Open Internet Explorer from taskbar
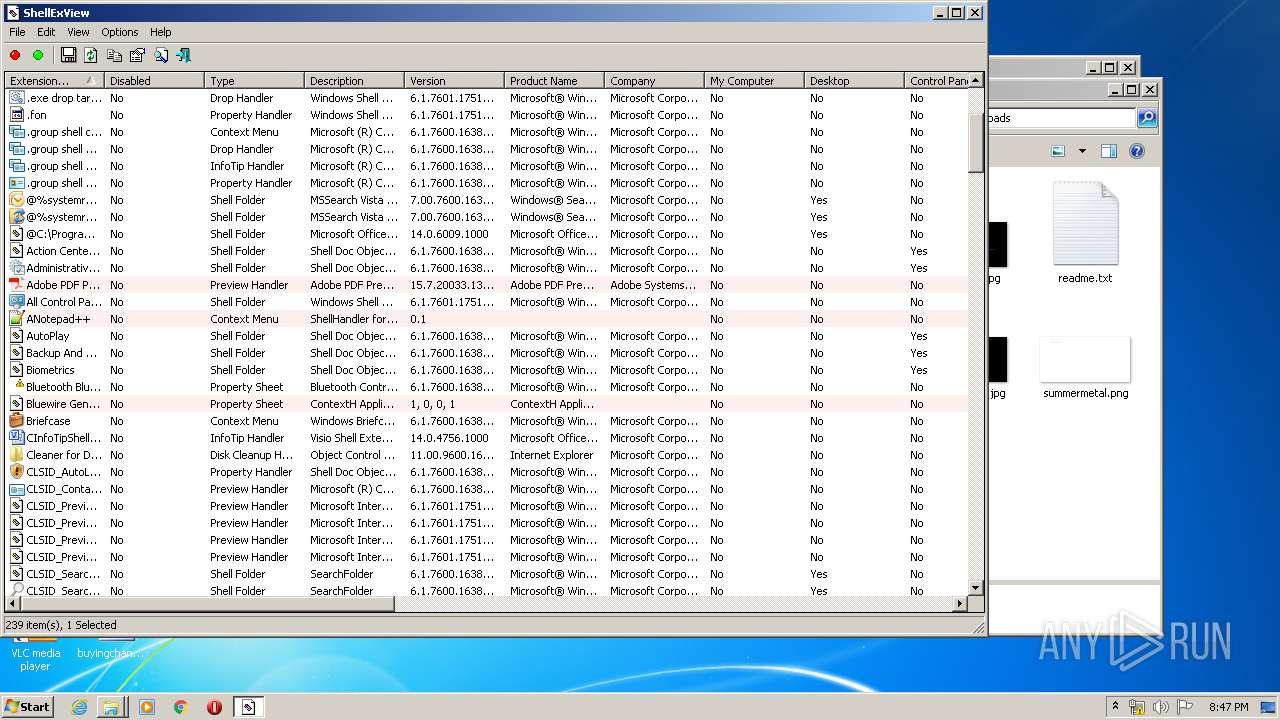This screenshot has height=720, width=1280. [x=79, y=707]
